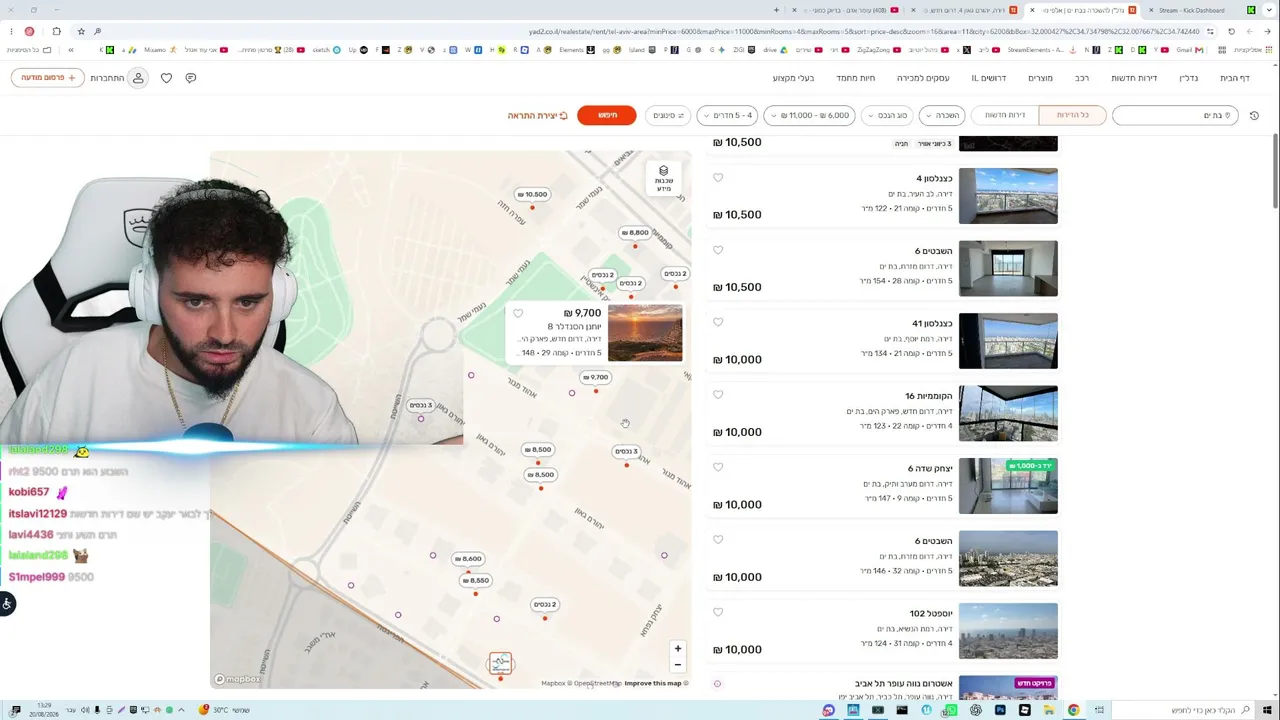Click the התחברות login link
Image resolution: width=1280 pixels, height=720 pixels.
tap(108, 78)
